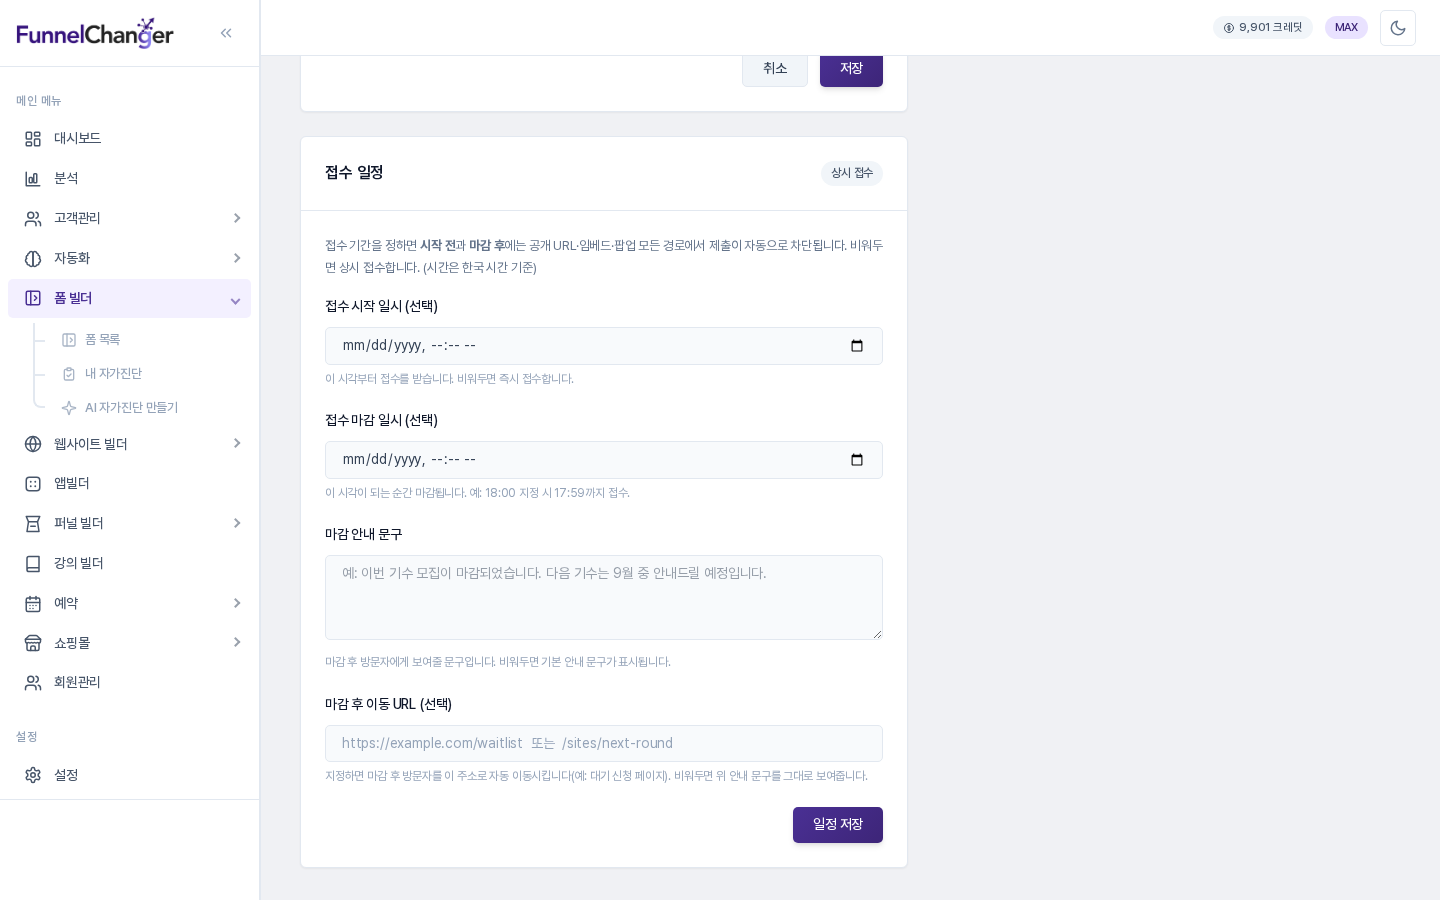Image resolution: width=1440 pixels, height=900 pixels.
Task: Open calendar picker for 접수 마감 일시
Action: pyautogui.click(x=857, y=460)
